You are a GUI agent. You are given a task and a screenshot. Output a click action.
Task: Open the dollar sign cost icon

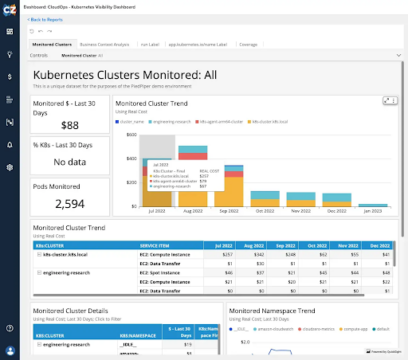pos(10,77)
